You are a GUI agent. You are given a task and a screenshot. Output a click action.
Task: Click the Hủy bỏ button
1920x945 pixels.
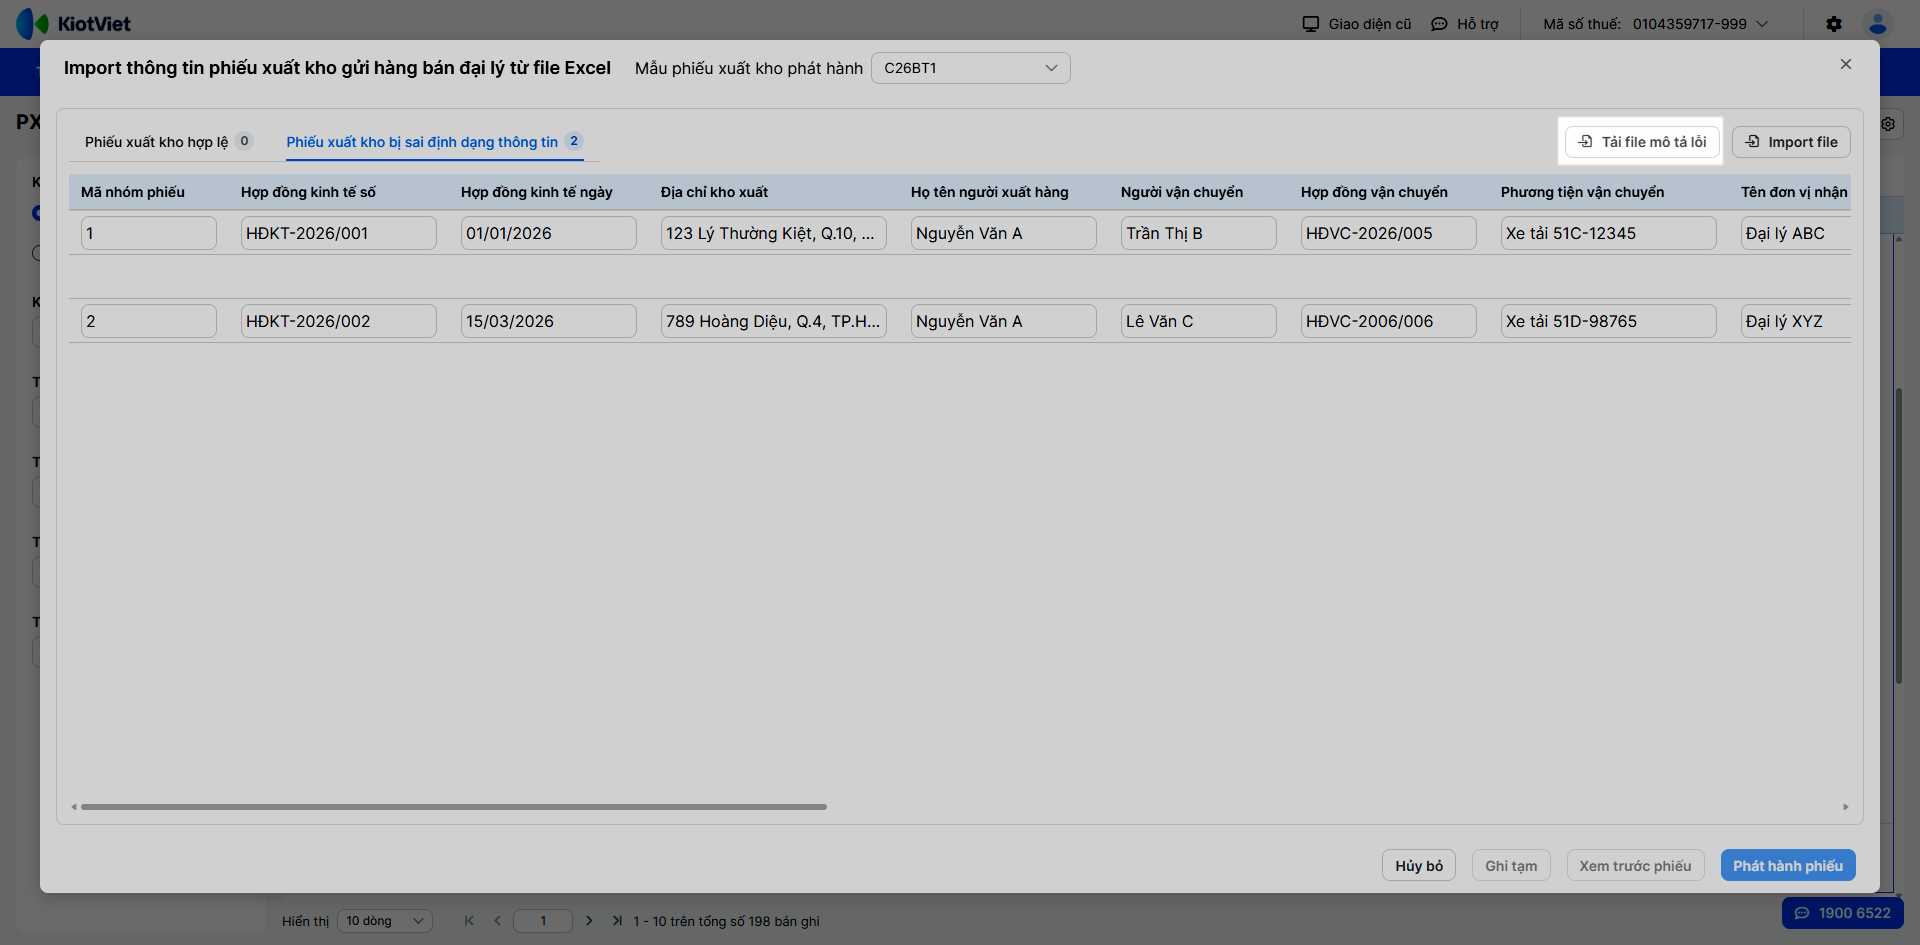tap(1419, 866)
